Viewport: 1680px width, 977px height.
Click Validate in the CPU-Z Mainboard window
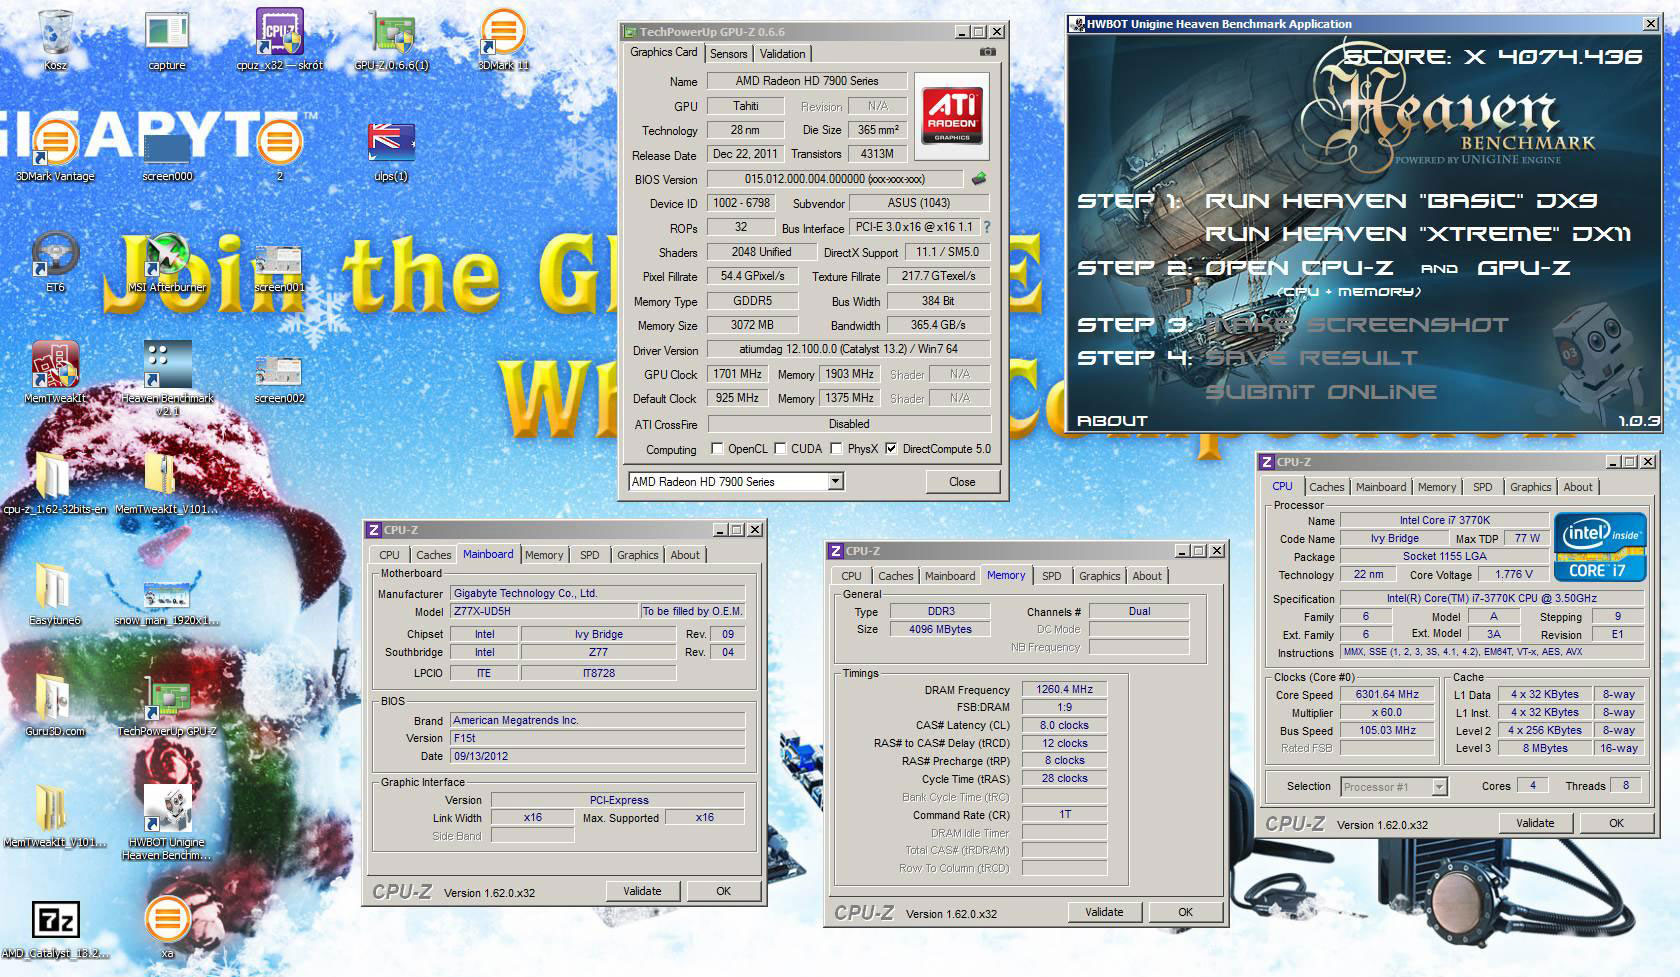tap(642, 891)
